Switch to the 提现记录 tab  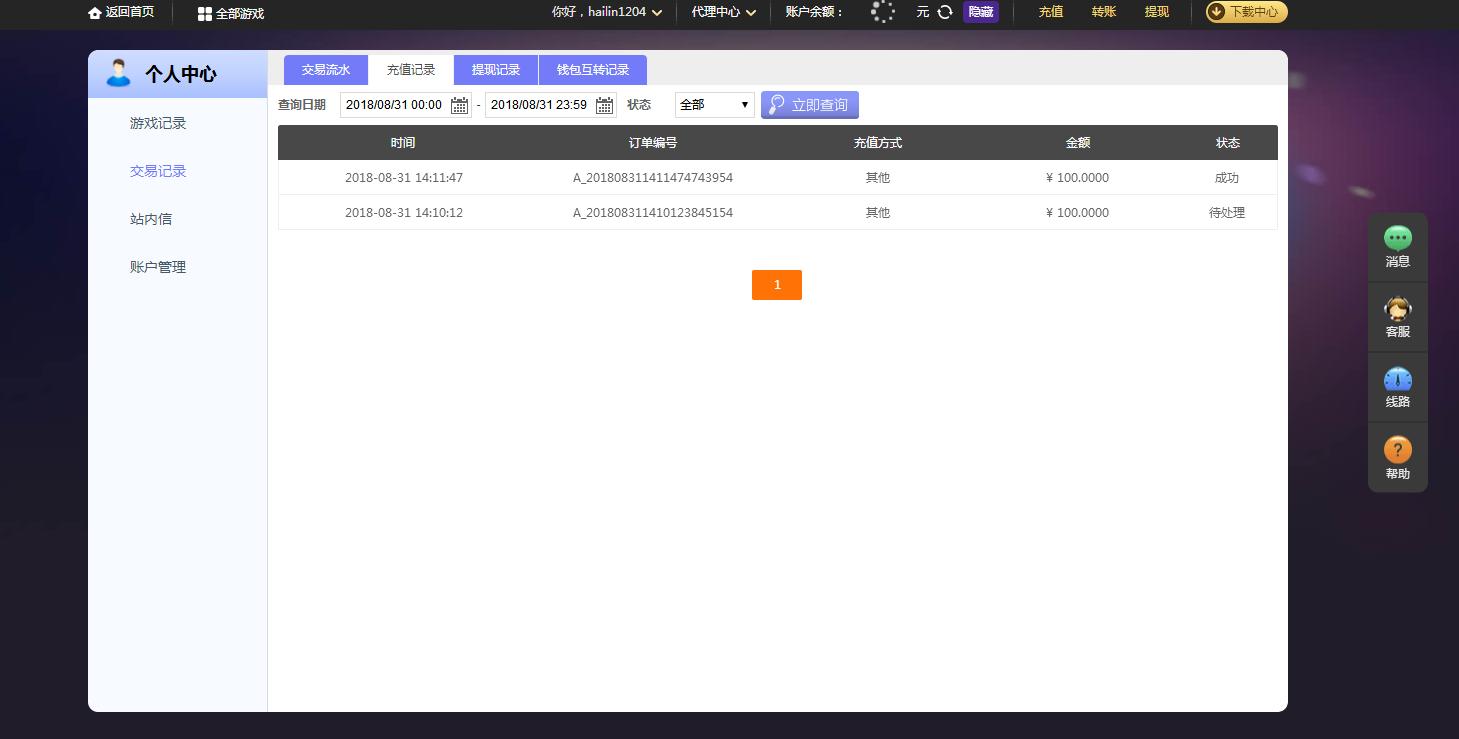tap(495, 69)
